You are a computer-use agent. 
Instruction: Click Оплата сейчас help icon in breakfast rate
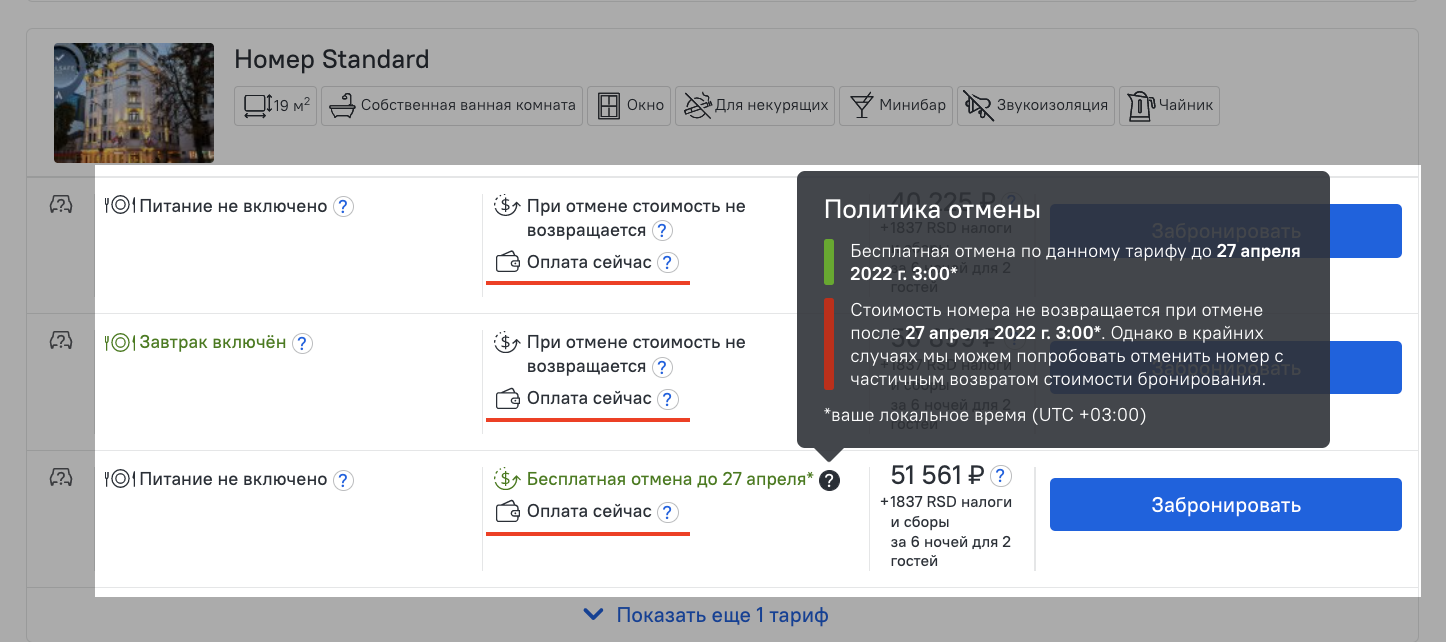click(668, 399)
